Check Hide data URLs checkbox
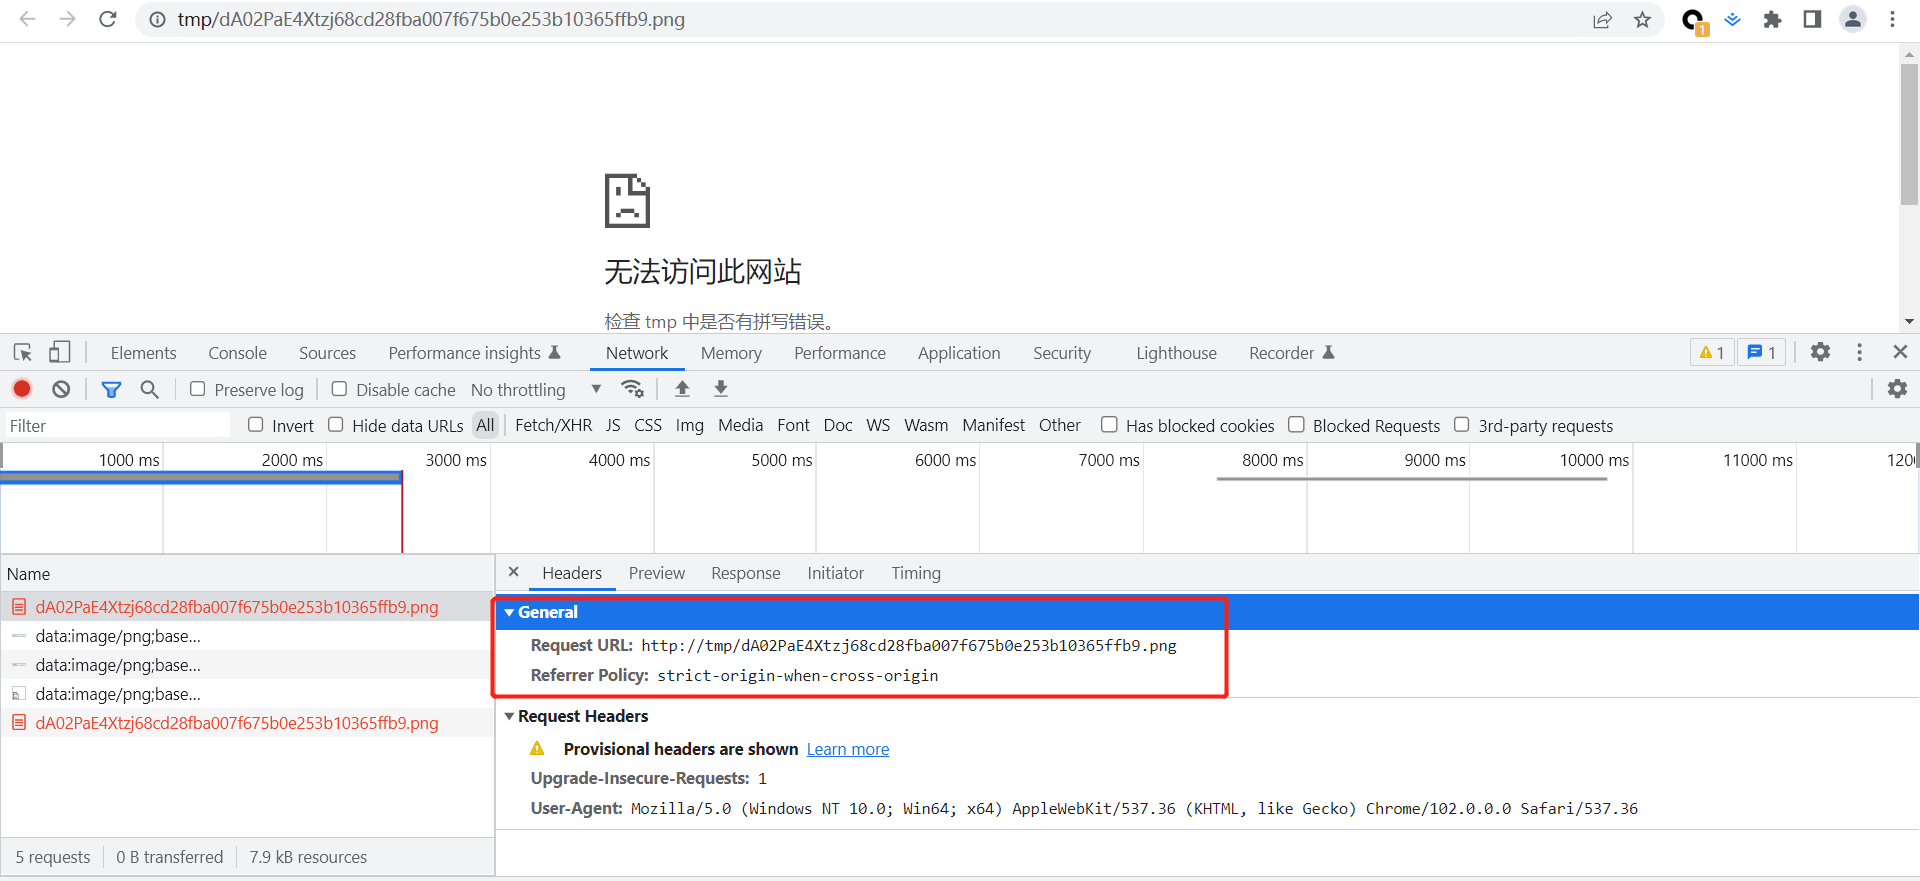 [336, 425]
